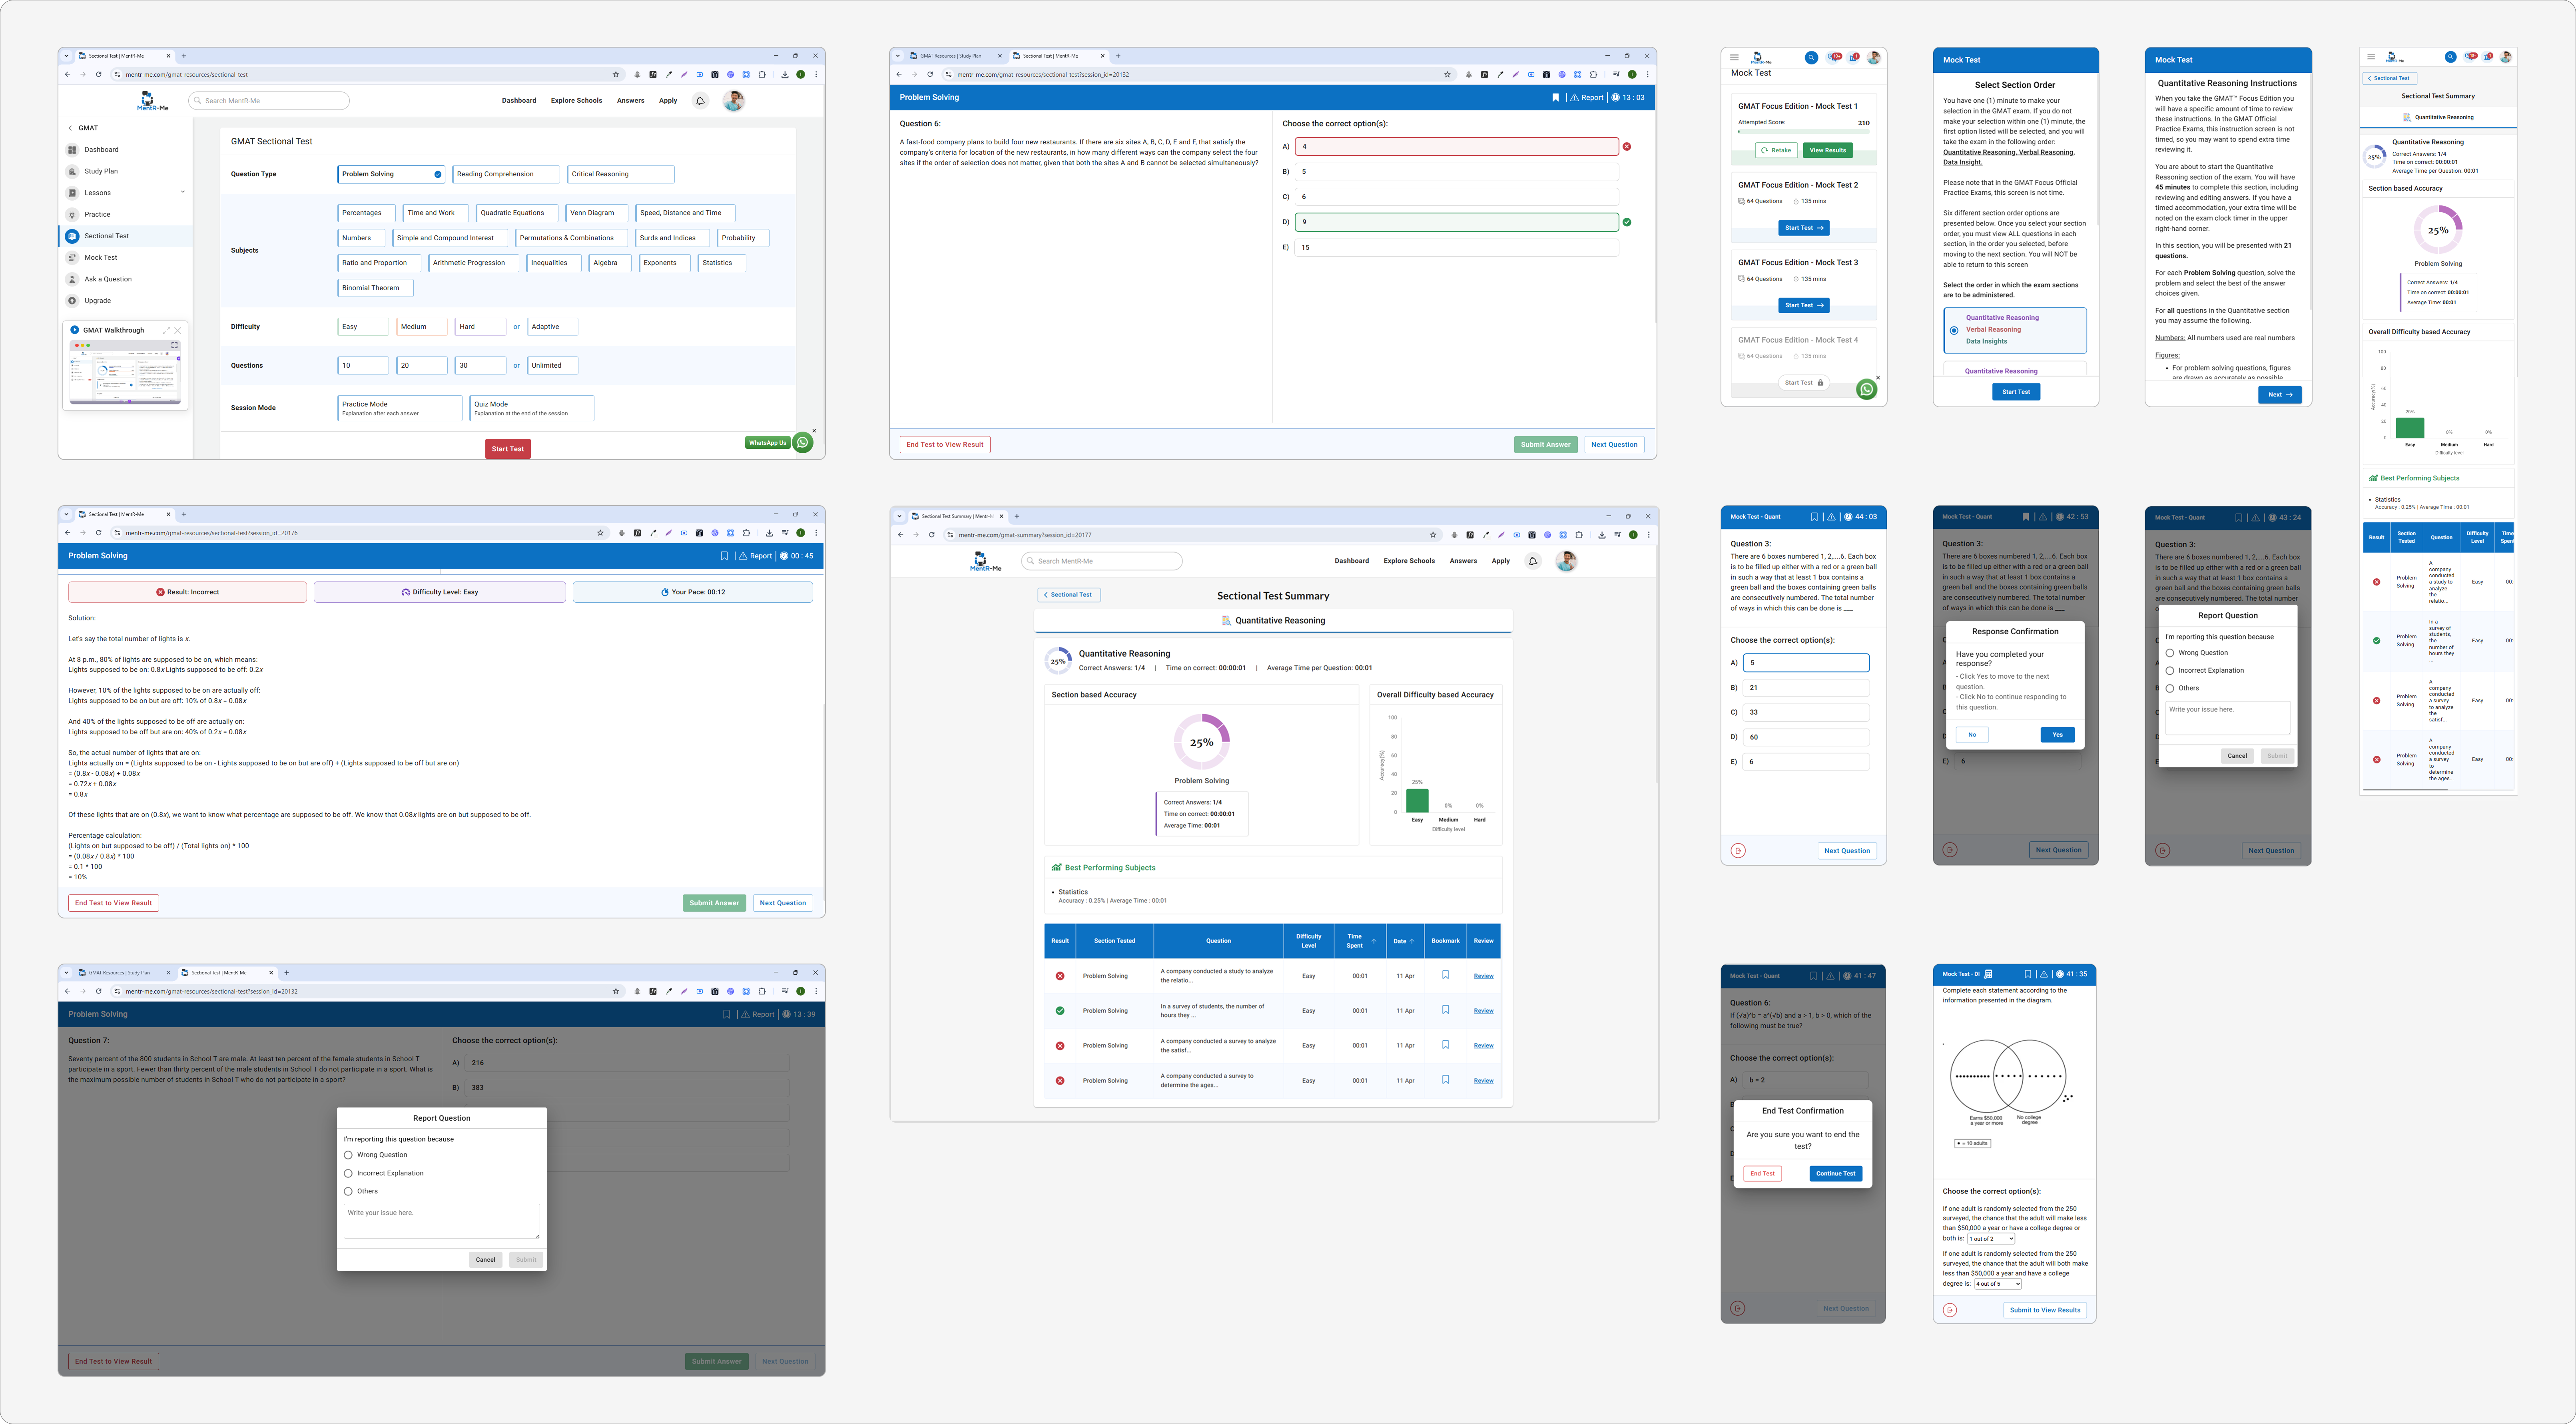Expand the GMAT Walkthrough card with arrows icon

pos(167,330)
